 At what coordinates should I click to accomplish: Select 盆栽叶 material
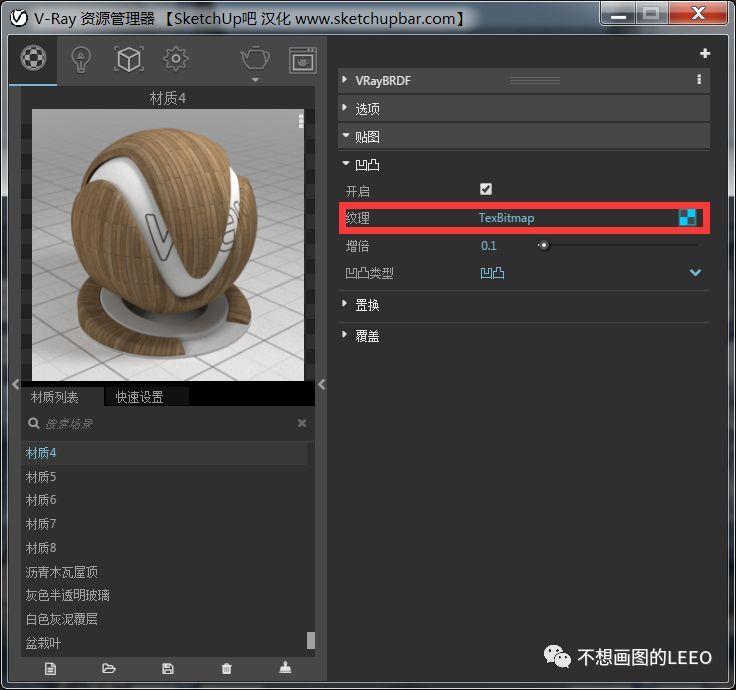coord(165,643)
